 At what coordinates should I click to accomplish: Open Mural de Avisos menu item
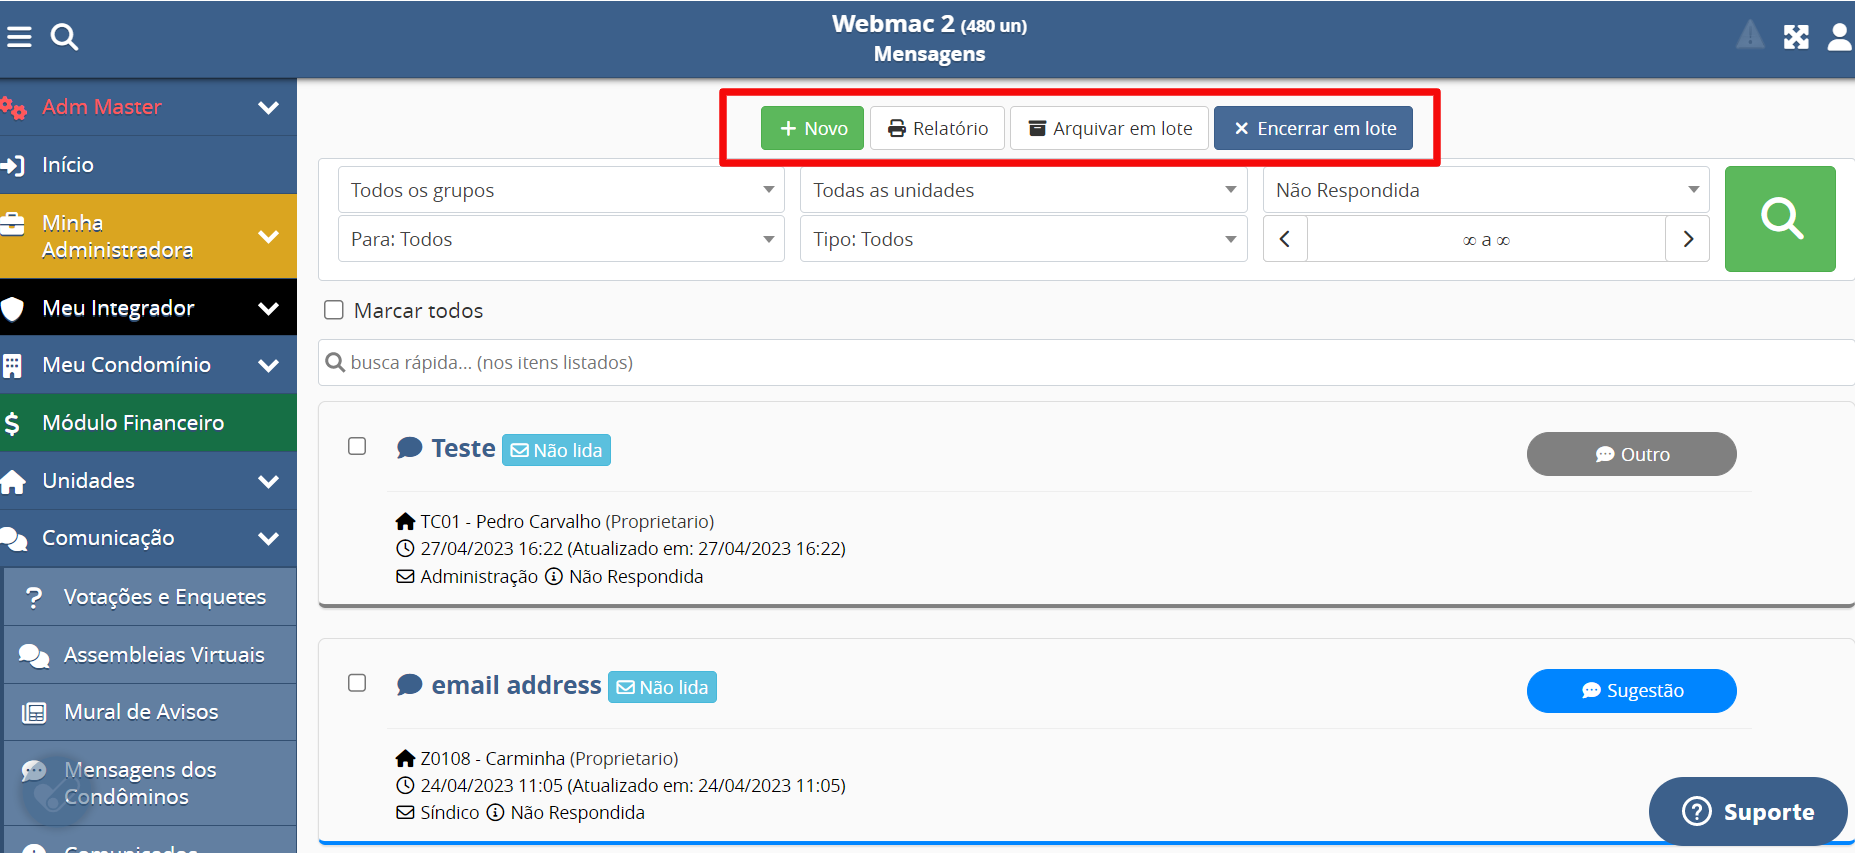click(x=141, y=712)
